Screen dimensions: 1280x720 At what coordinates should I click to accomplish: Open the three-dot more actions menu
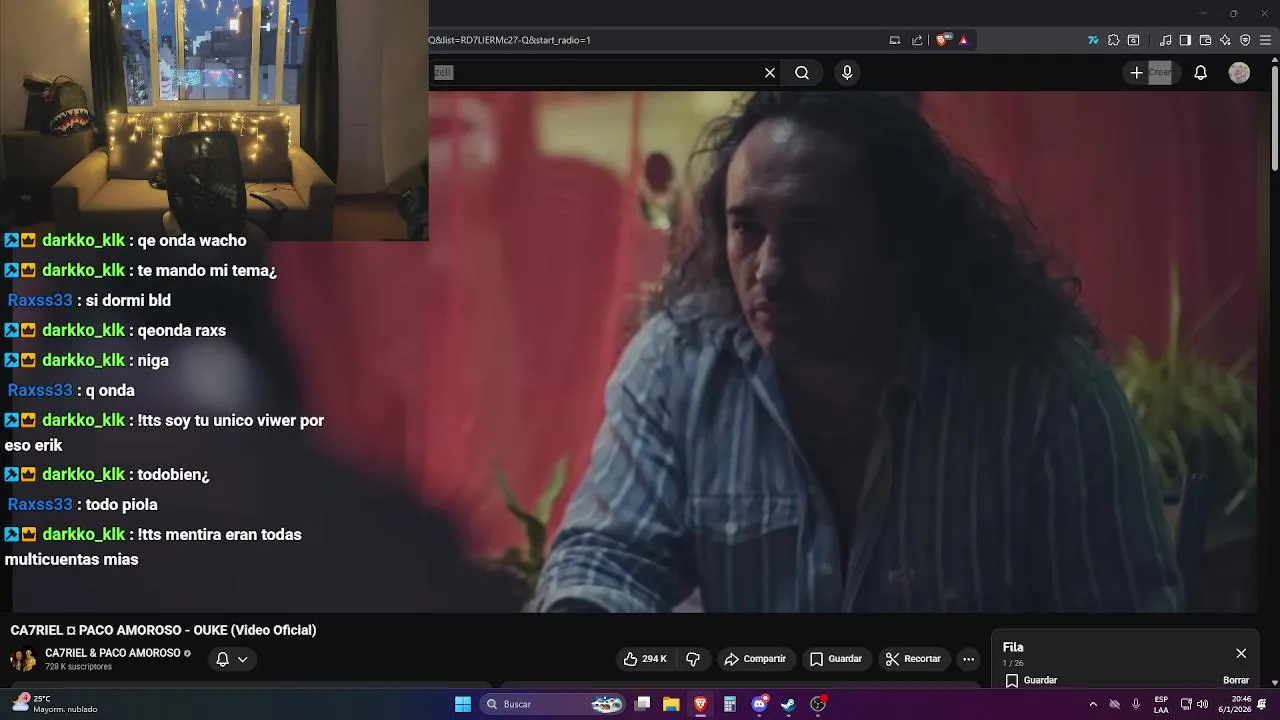(968, 659)
